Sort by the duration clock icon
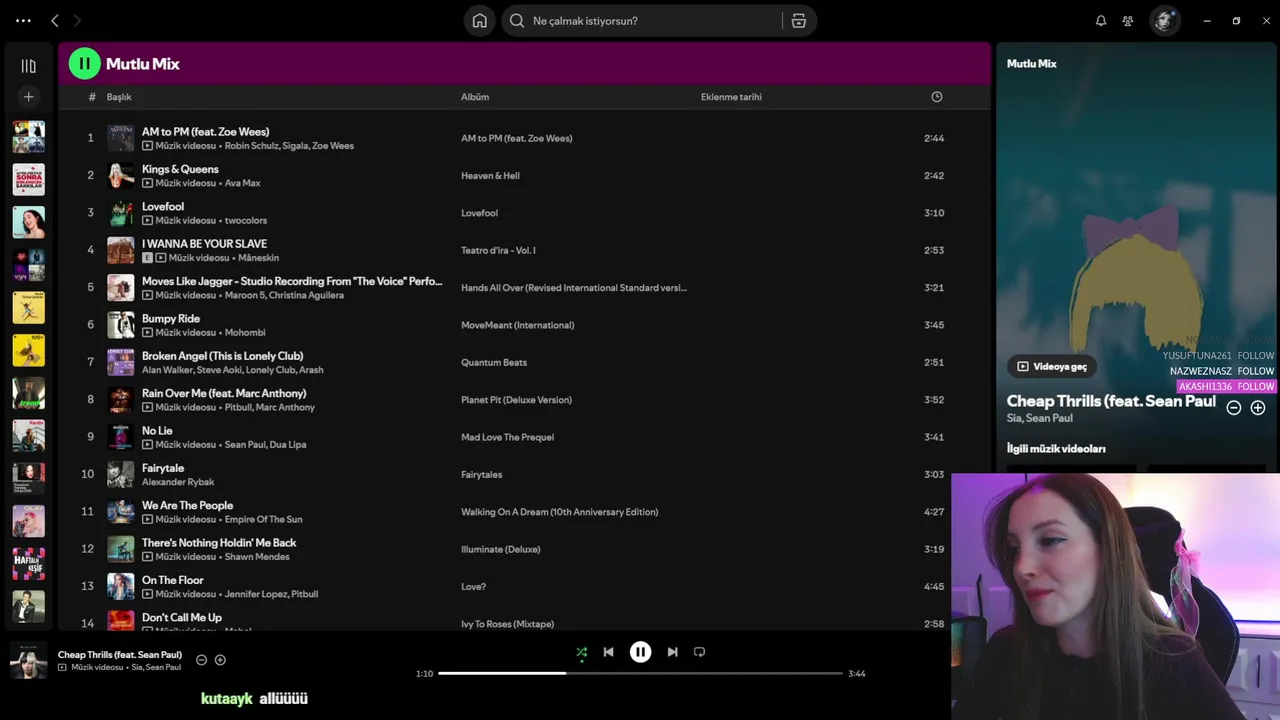This screenshot has width=1280, height=720. [x=936, y=97]
